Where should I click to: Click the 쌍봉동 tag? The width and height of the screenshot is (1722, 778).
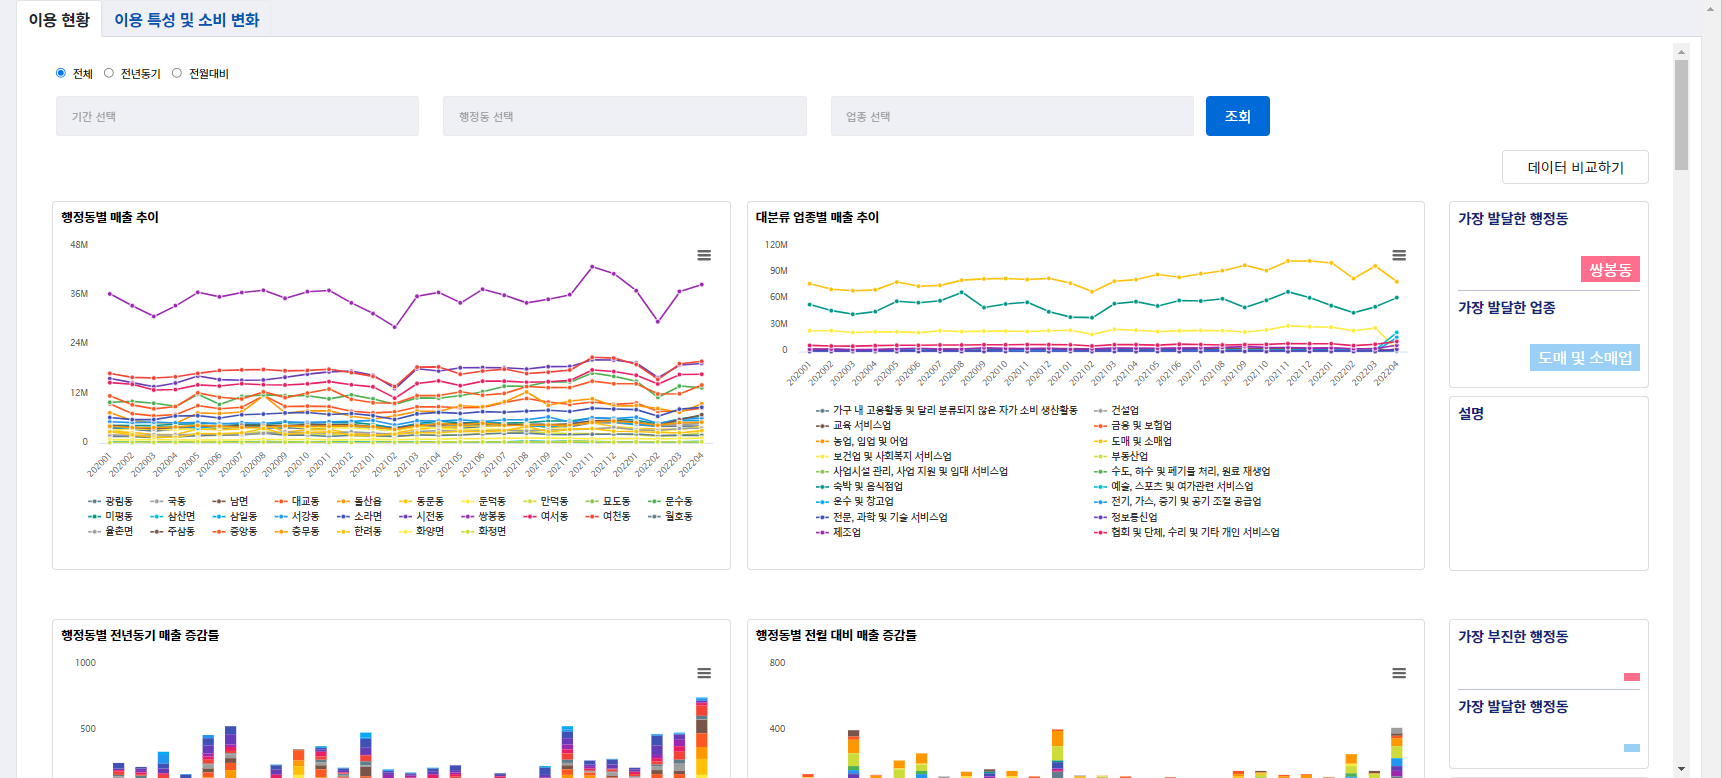[x=1610, y=269]
